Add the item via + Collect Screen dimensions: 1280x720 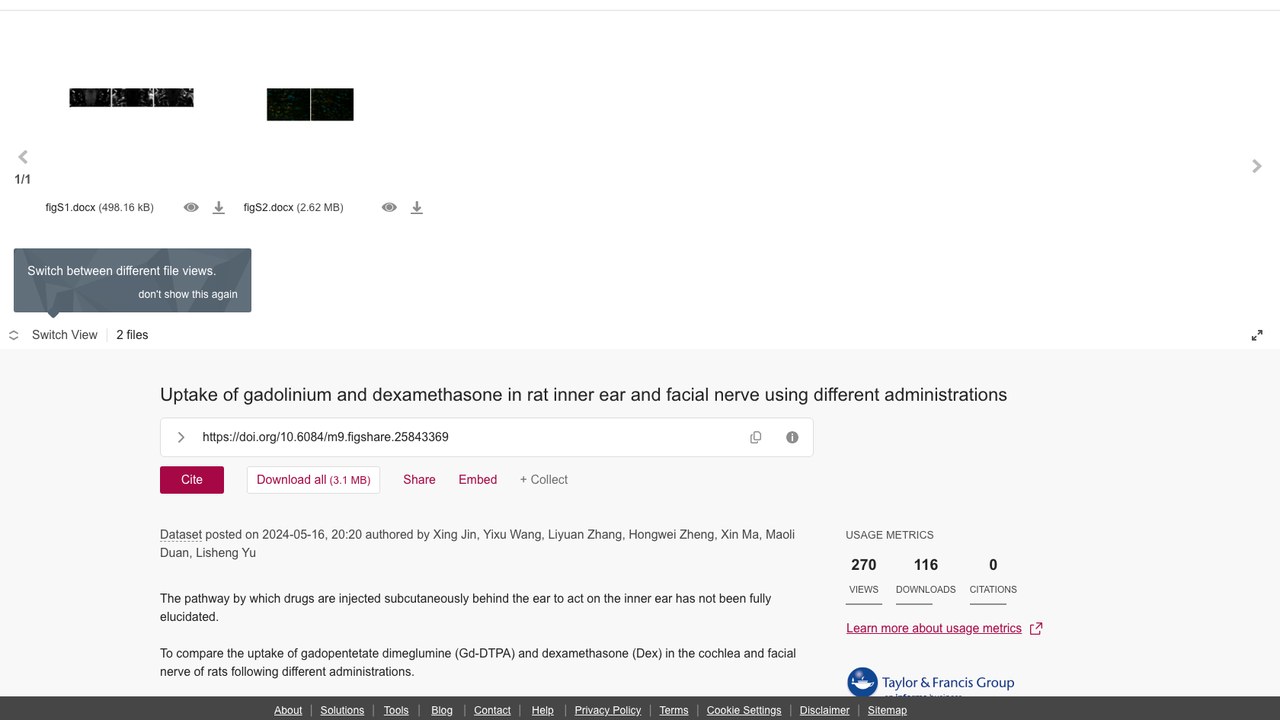coord(544,480)
